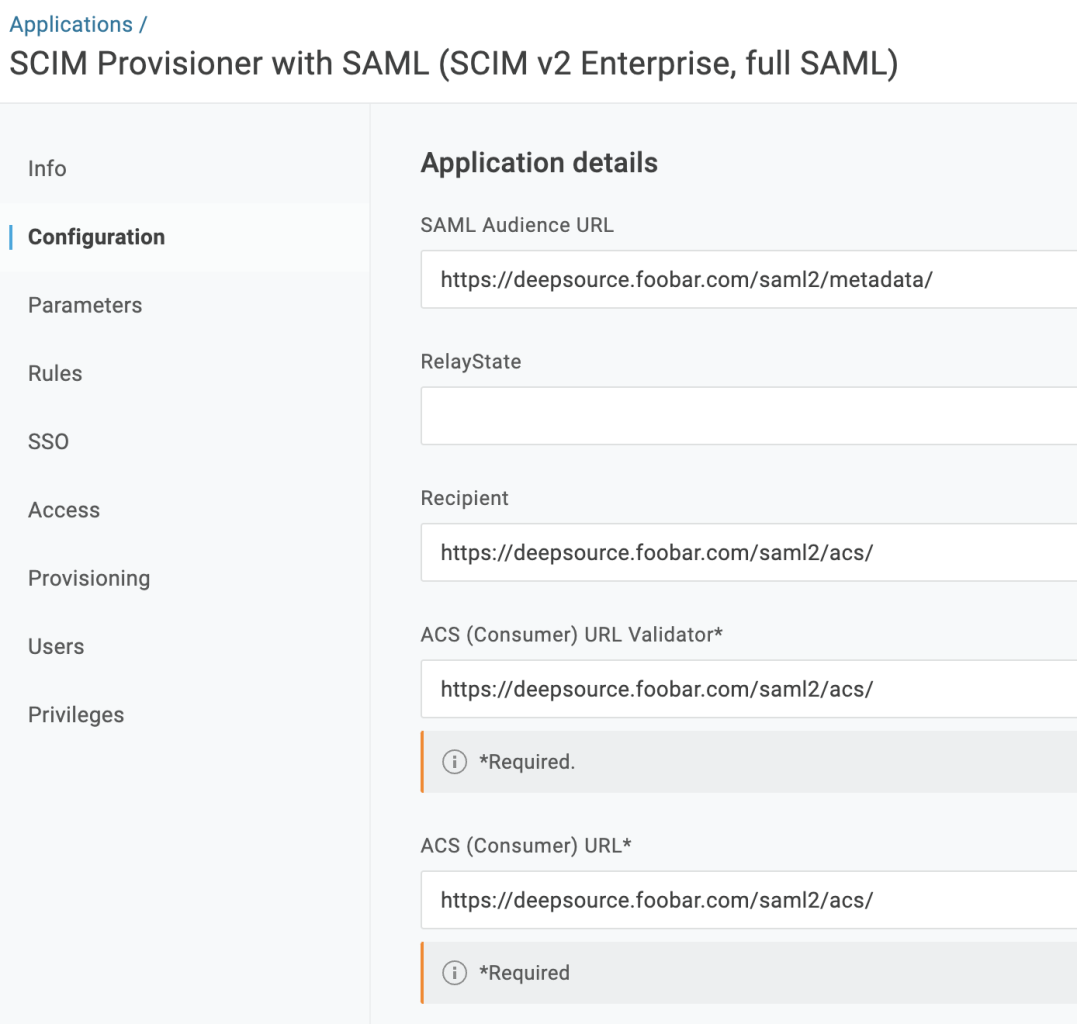Click the info icon beside '*Required.' under URL Validator
Viewport: 1077px width, 1024px height.
pos(454,762)
